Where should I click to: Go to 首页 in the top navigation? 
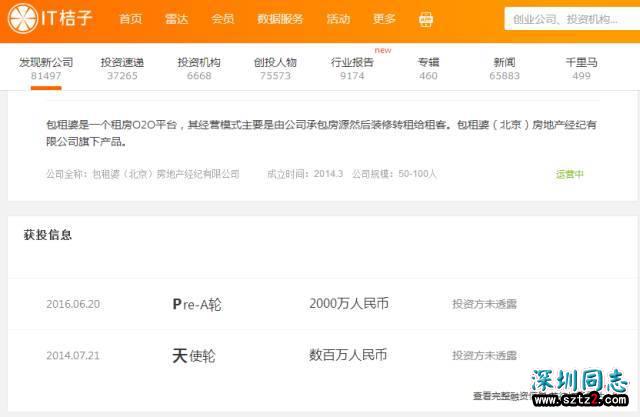[131, 19]
